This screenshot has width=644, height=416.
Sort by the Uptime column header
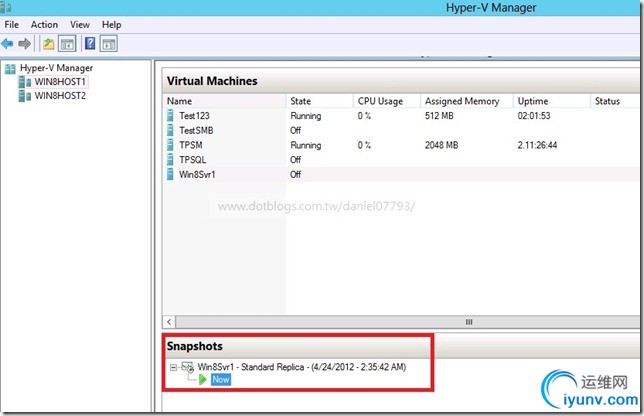552,101
